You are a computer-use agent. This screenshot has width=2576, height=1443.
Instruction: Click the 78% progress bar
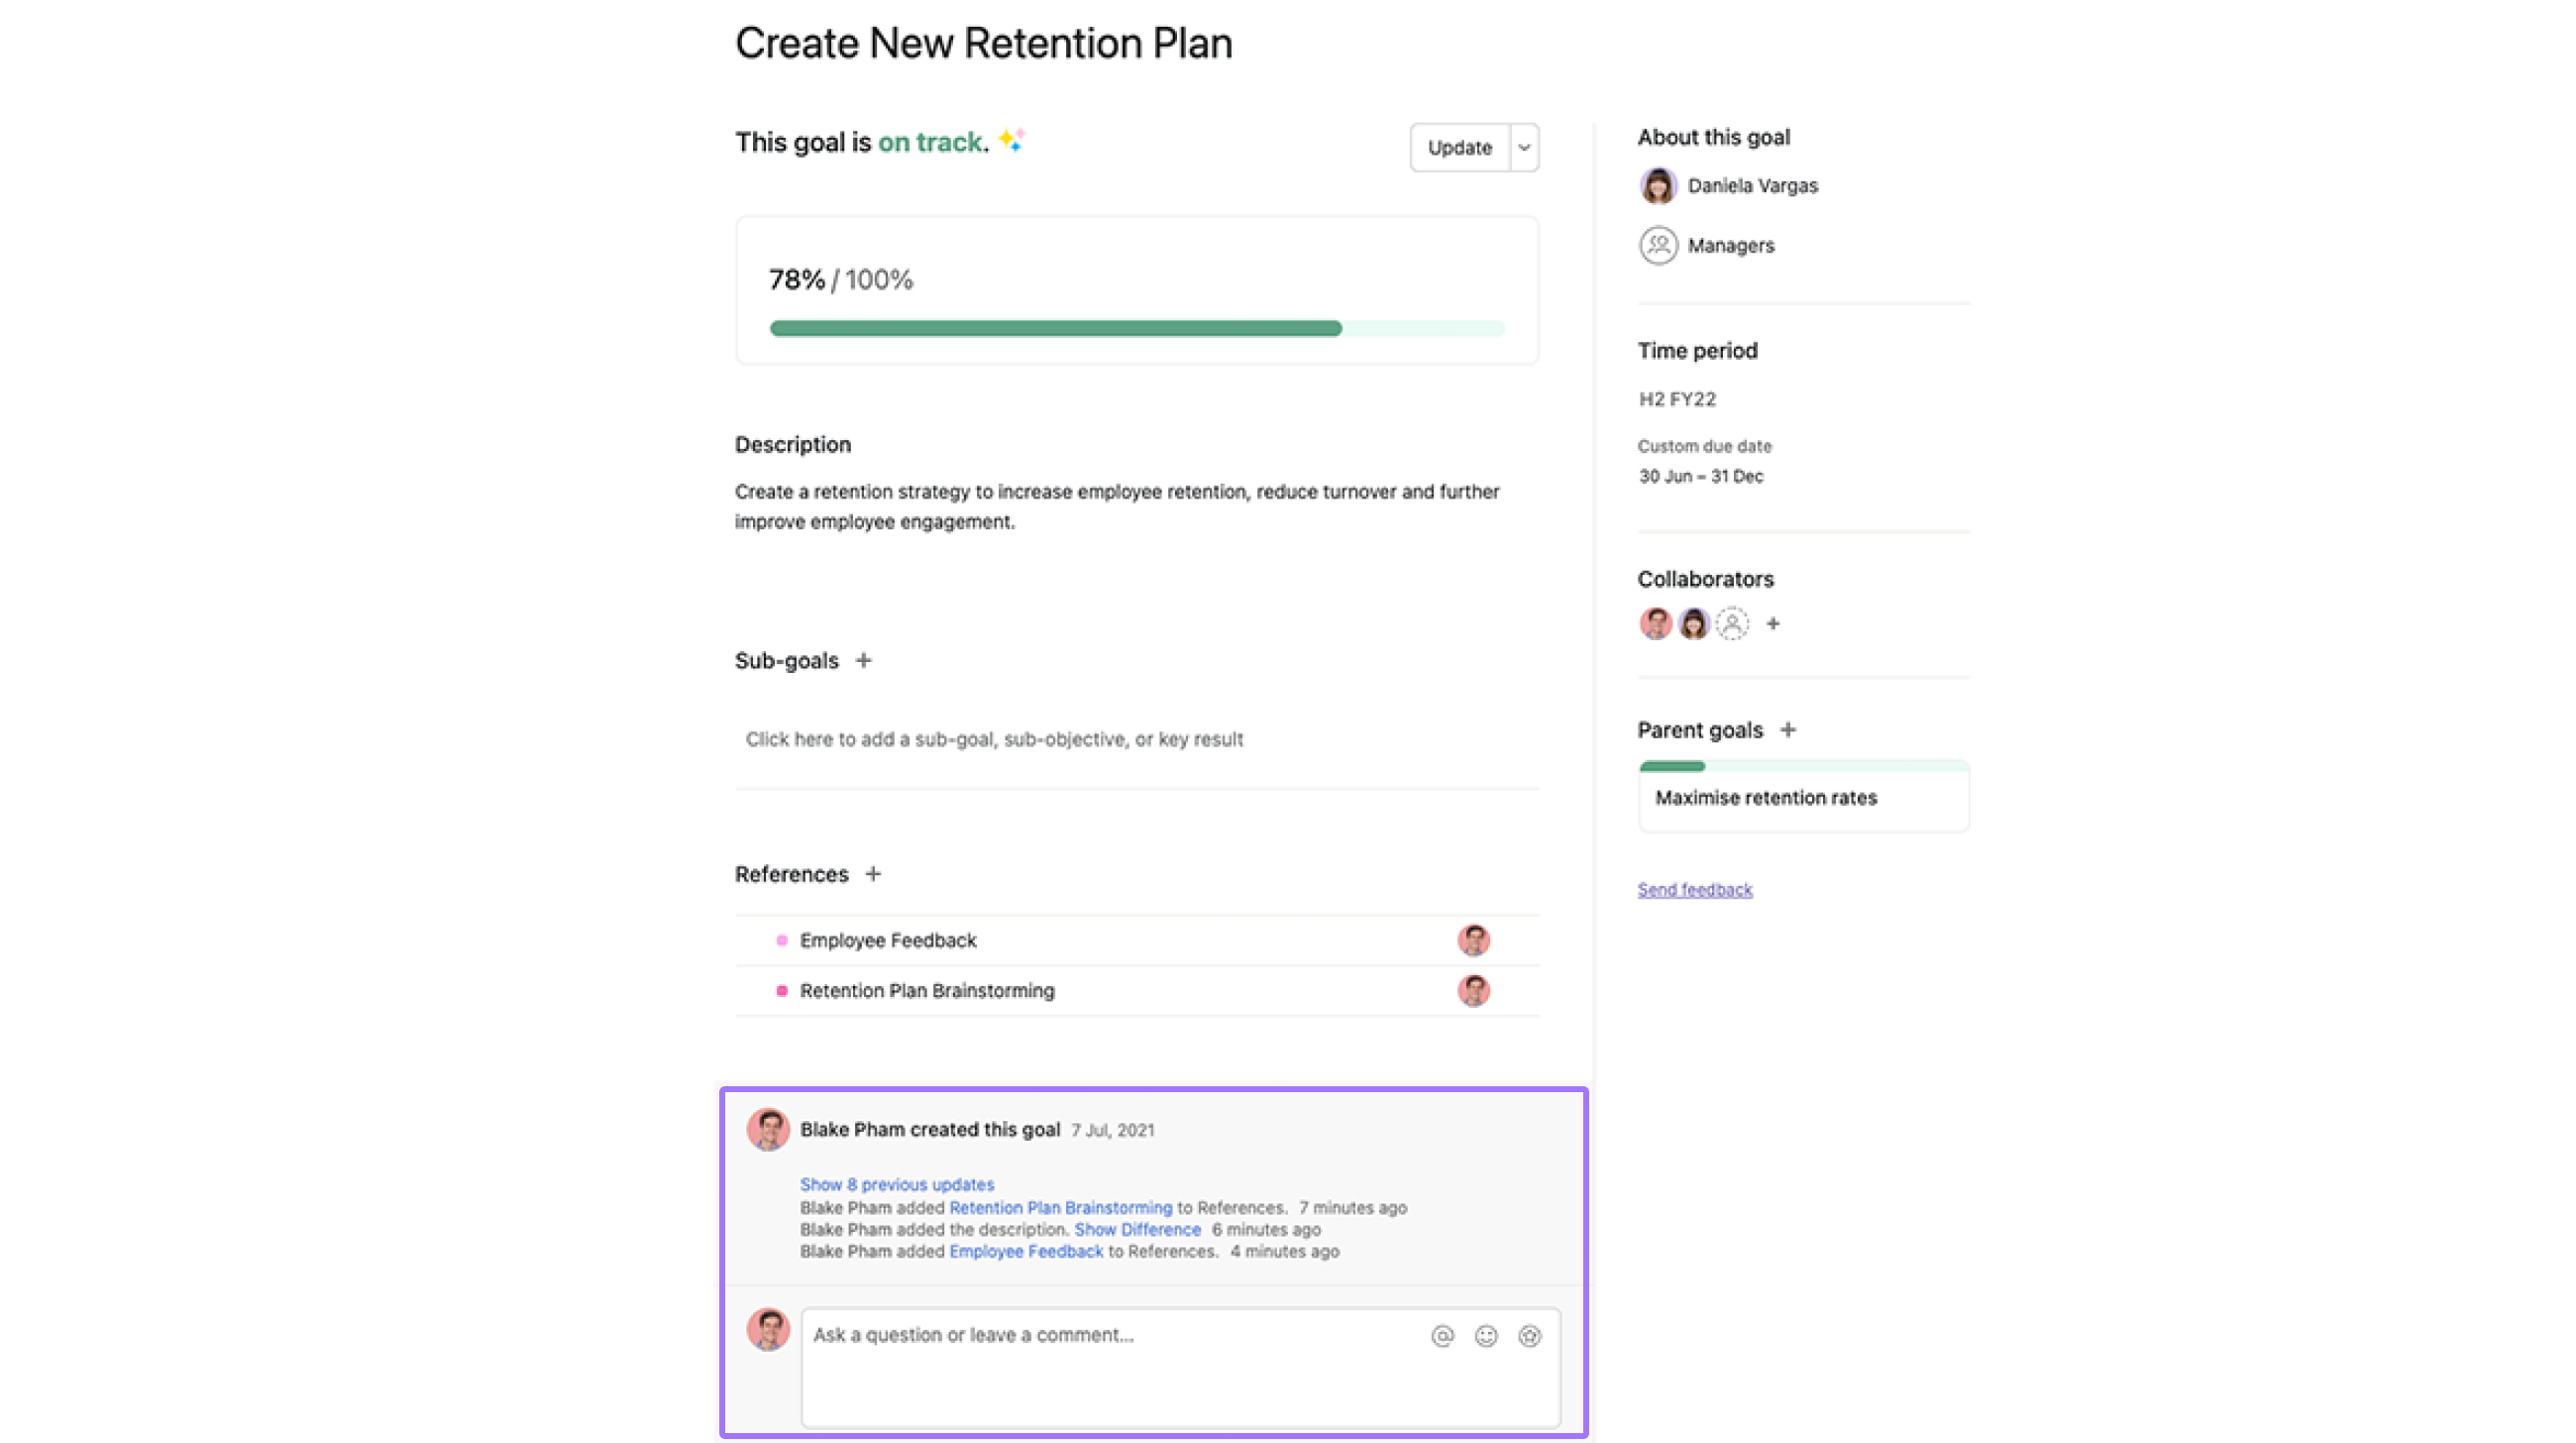tap(1137, 329)
